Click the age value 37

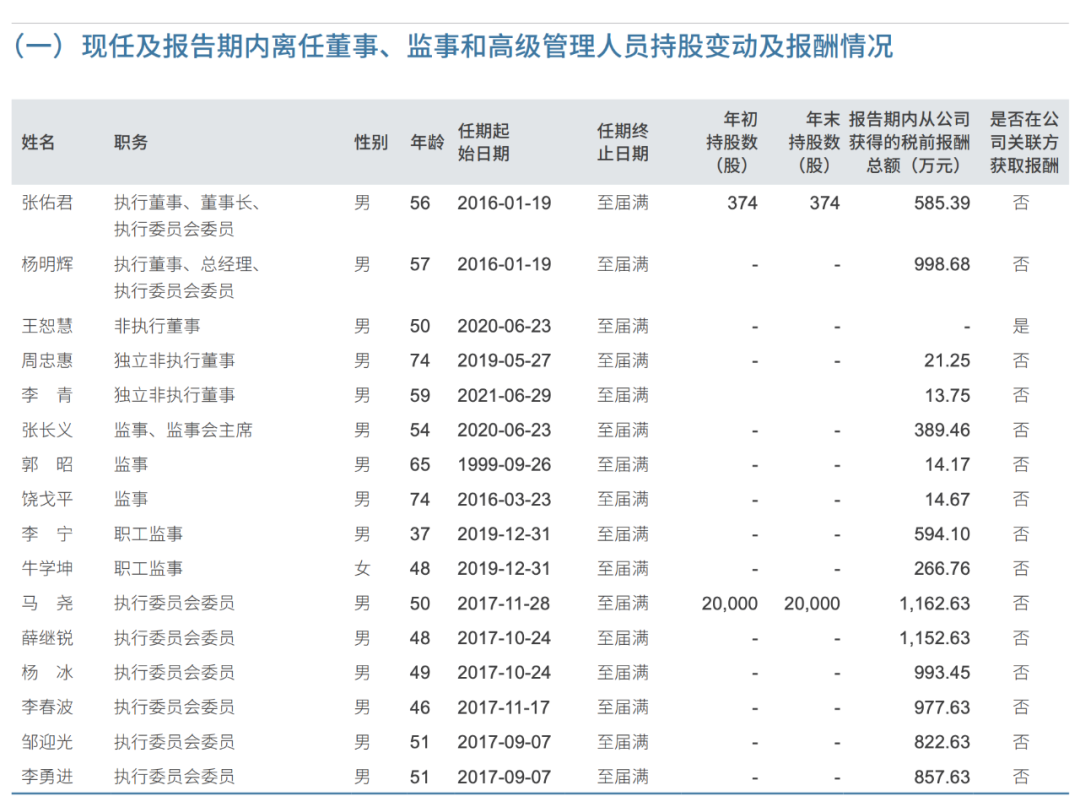coord(419,534)
